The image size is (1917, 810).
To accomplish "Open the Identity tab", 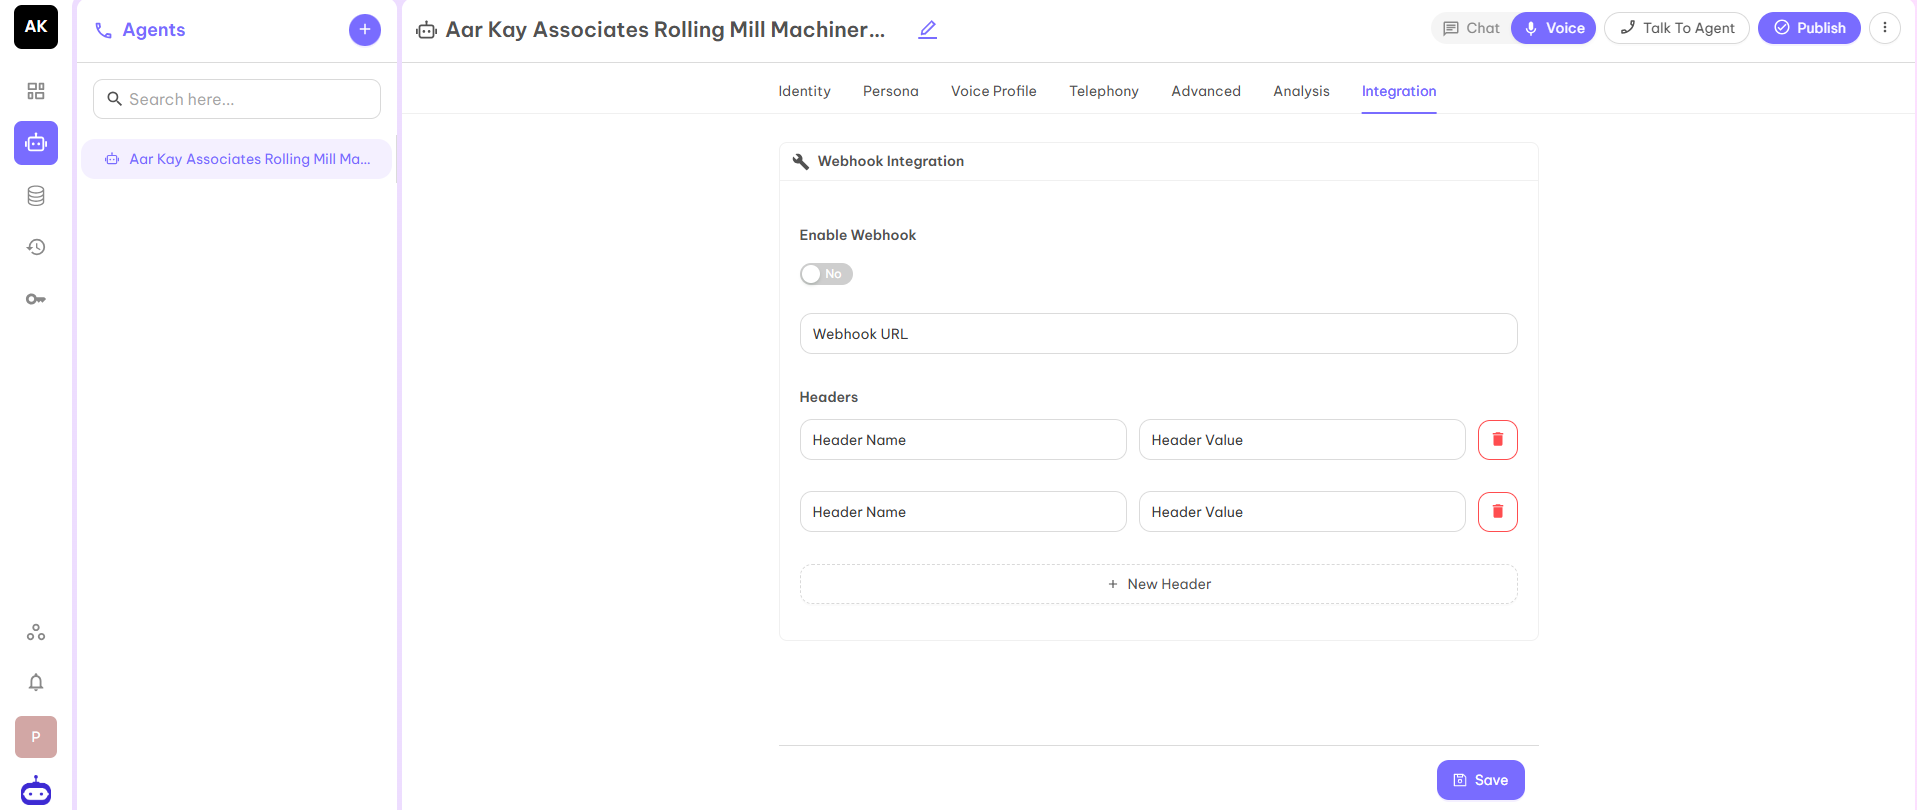I will tap(805, 91).
